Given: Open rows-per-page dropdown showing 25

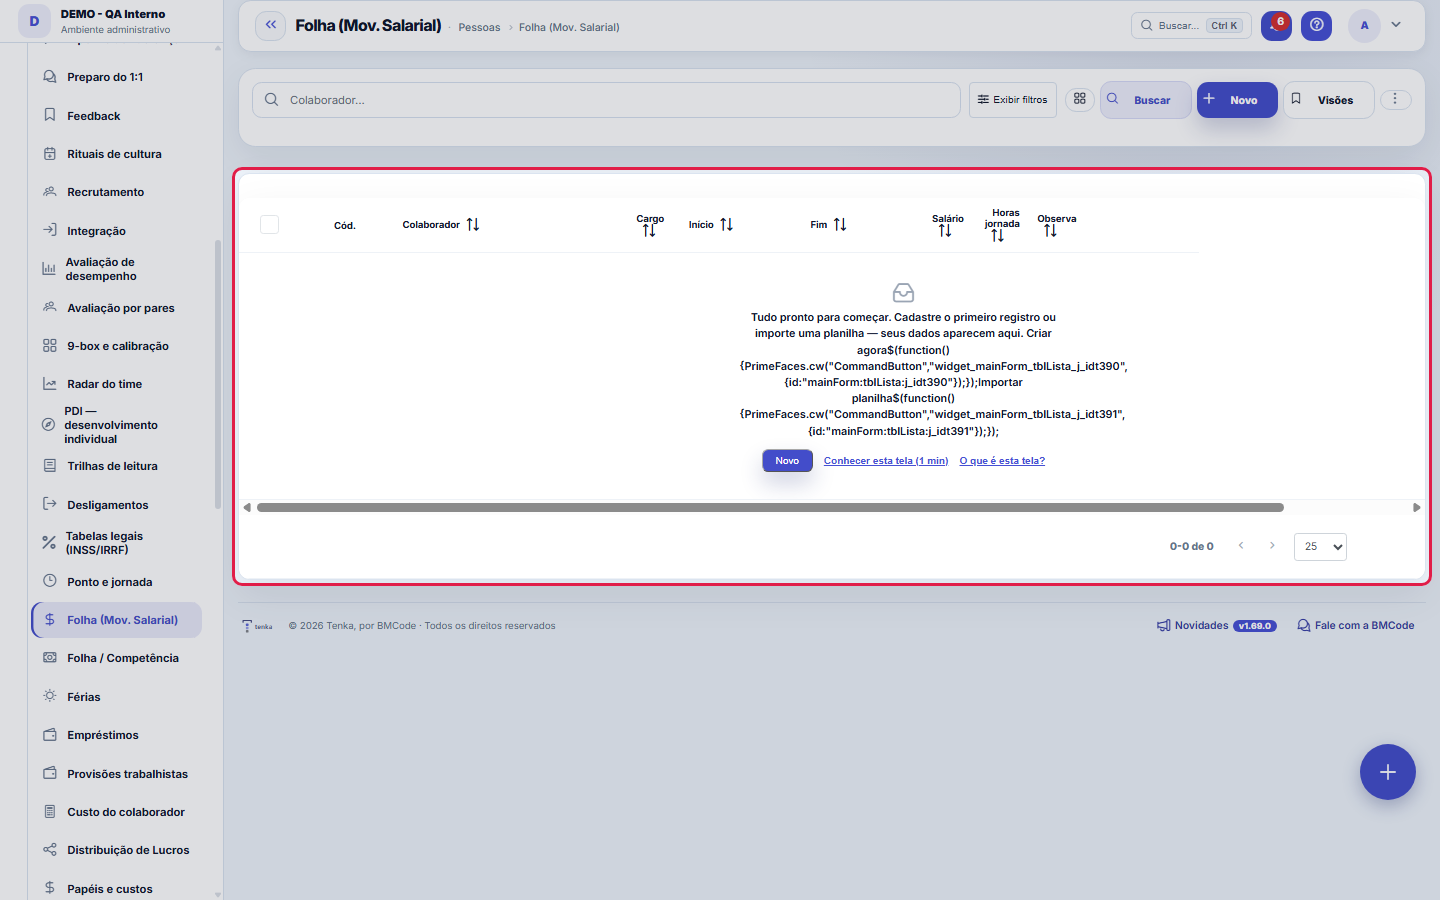Looking at the screenshot, I should 1320,547.
